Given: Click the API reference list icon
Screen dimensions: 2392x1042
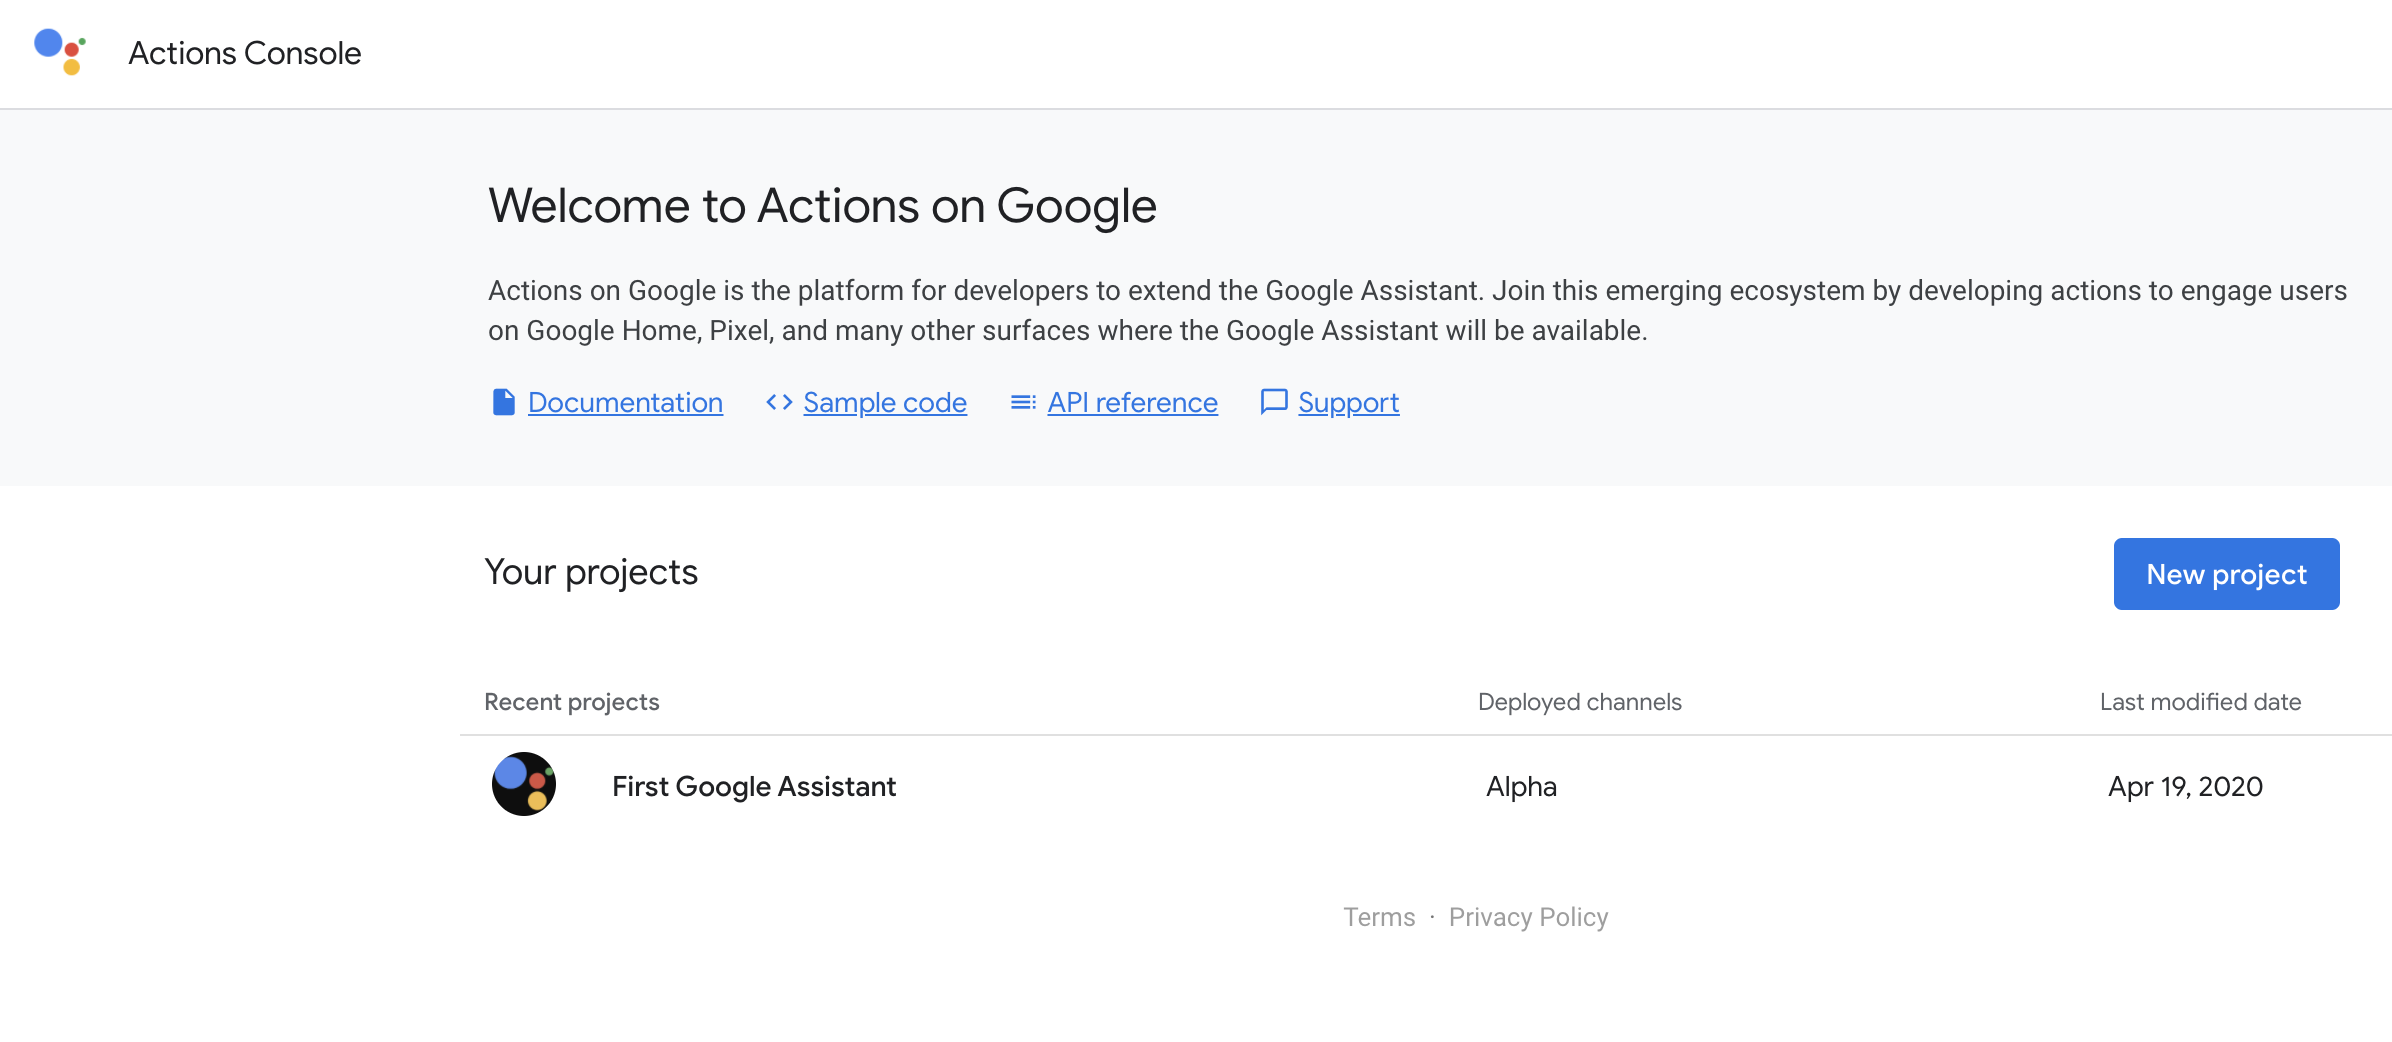Looking at the screenshot, I should tap(1023, 402).
